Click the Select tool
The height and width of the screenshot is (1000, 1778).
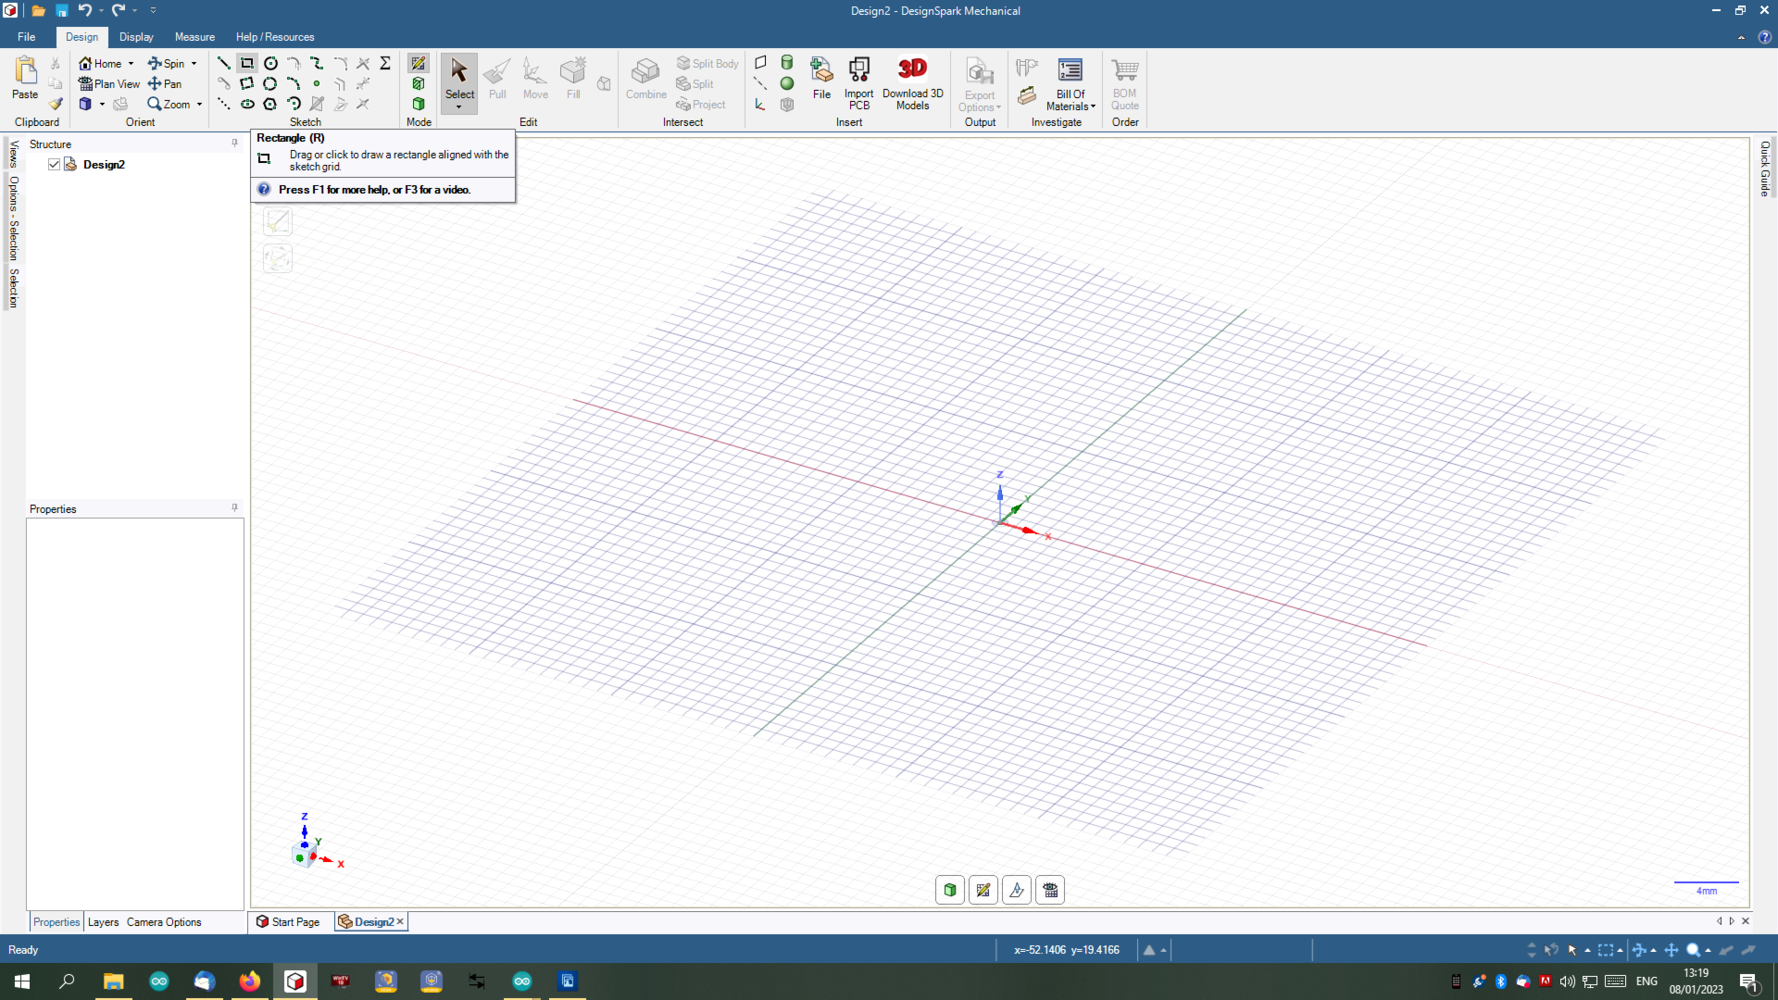coord(459,80)
